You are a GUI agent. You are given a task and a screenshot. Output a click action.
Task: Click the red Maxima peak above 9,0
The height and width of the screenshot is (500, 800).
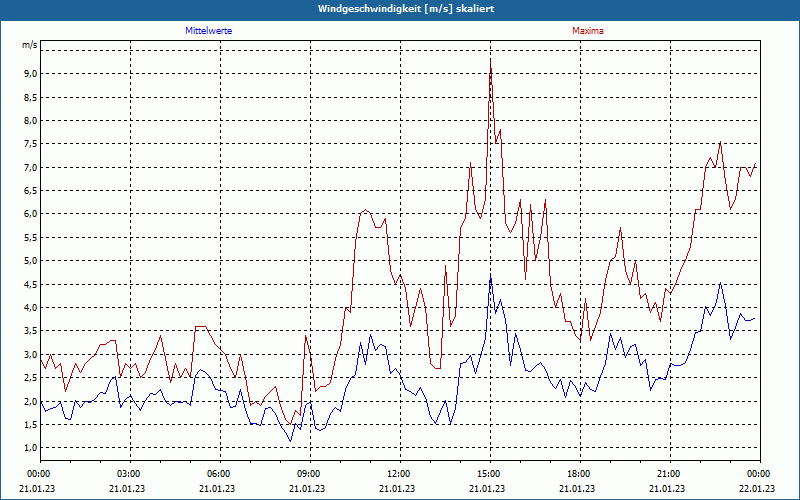click(490, 61)
